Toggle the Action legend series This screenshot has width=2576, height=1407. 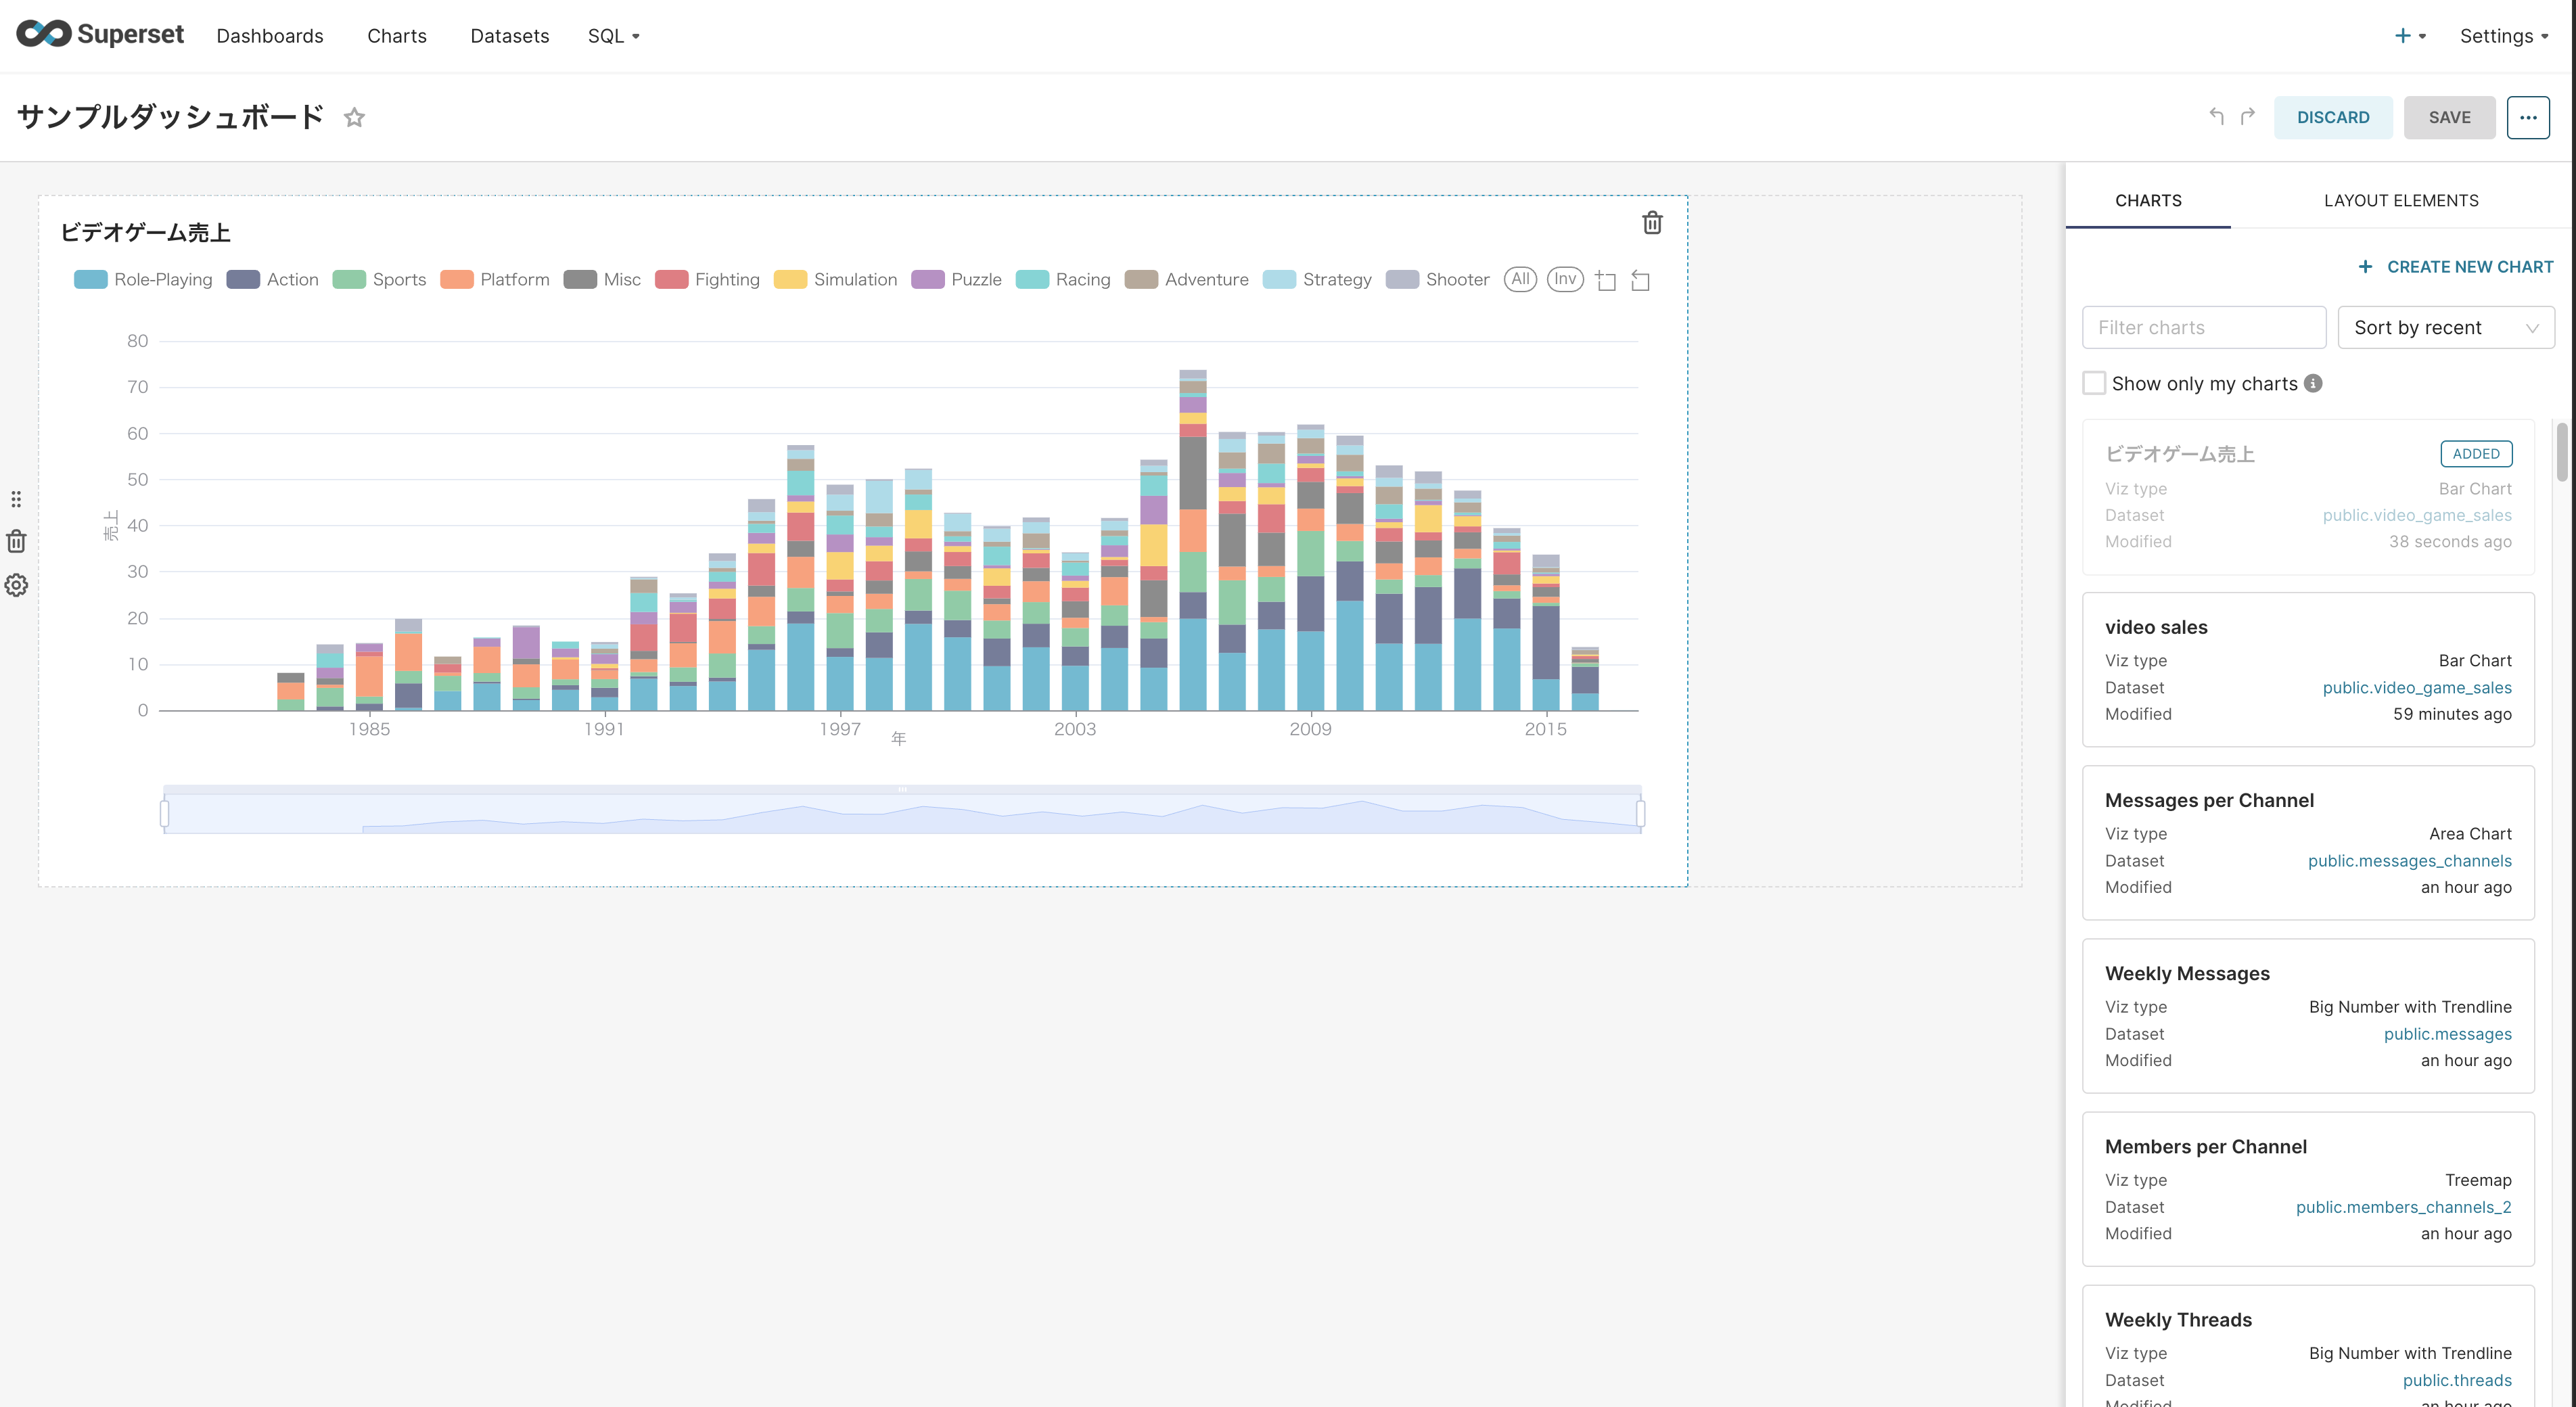[x=273, y=280]
